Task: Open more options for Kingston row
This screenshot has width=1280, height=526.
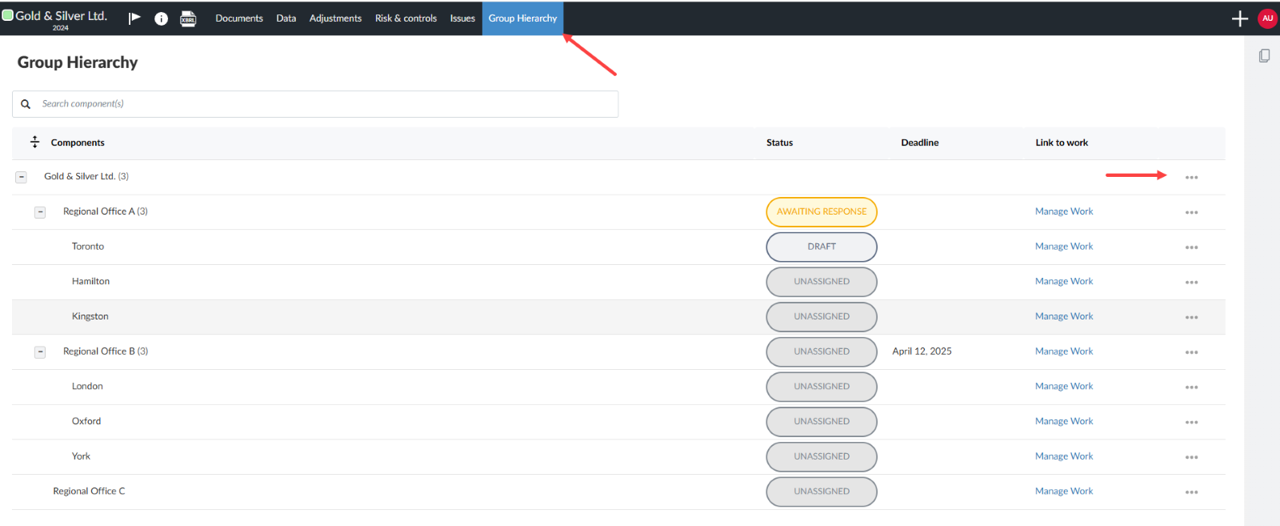Action: click(1191, 317)
